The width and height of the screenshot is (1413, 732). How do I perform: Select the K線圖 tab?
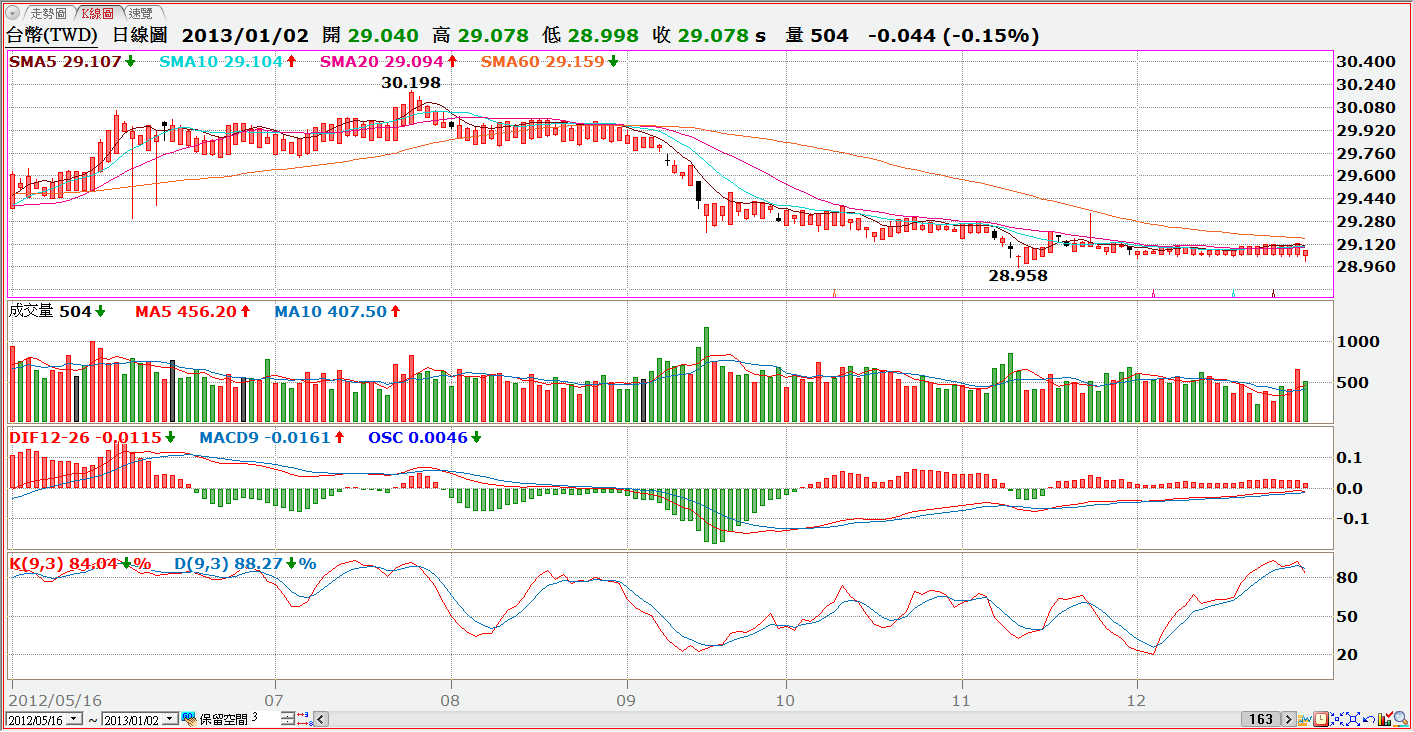pos(99,13)
